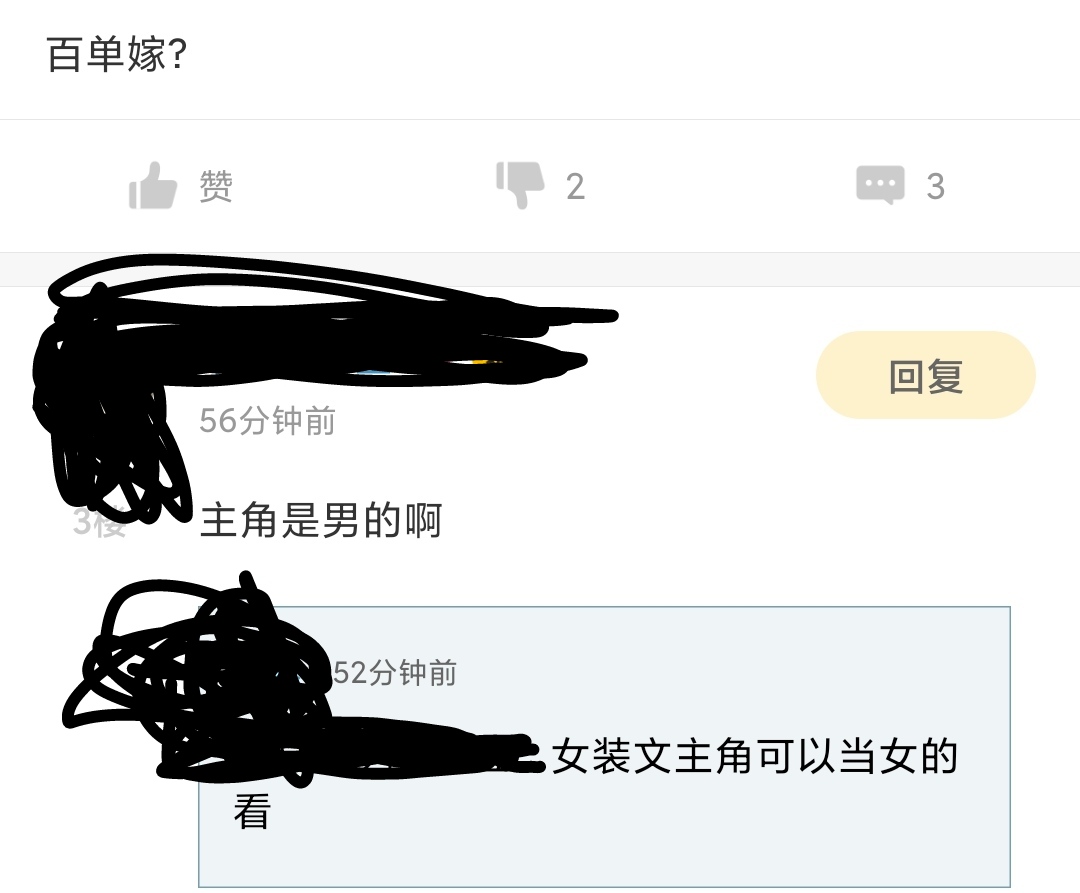Click the character 看 in the nested reply
This screenshot has height=893, width=1080.
(x=252, y=812)
